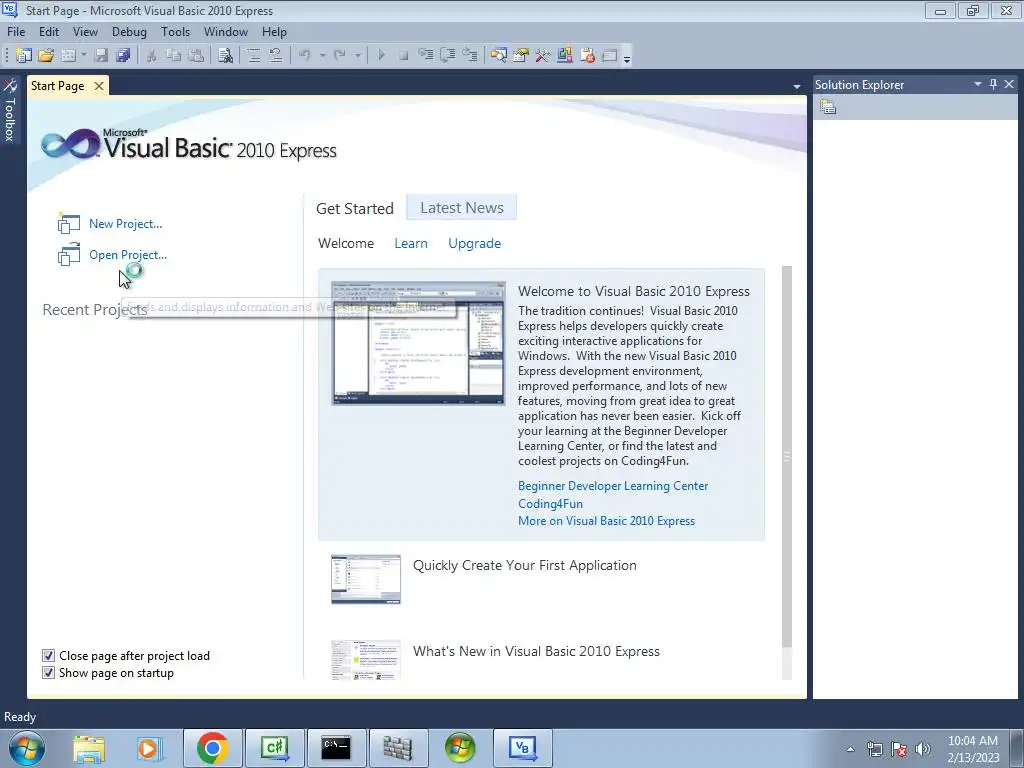Open the Coding4Fun link

pyautogui.click(x=551, y=504)
